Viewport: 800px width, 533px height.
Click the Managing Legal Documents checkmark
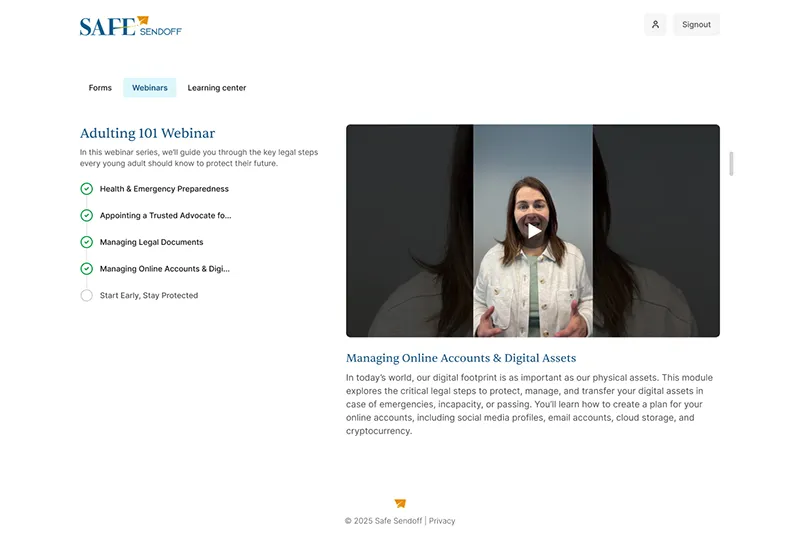pos(87,242)
